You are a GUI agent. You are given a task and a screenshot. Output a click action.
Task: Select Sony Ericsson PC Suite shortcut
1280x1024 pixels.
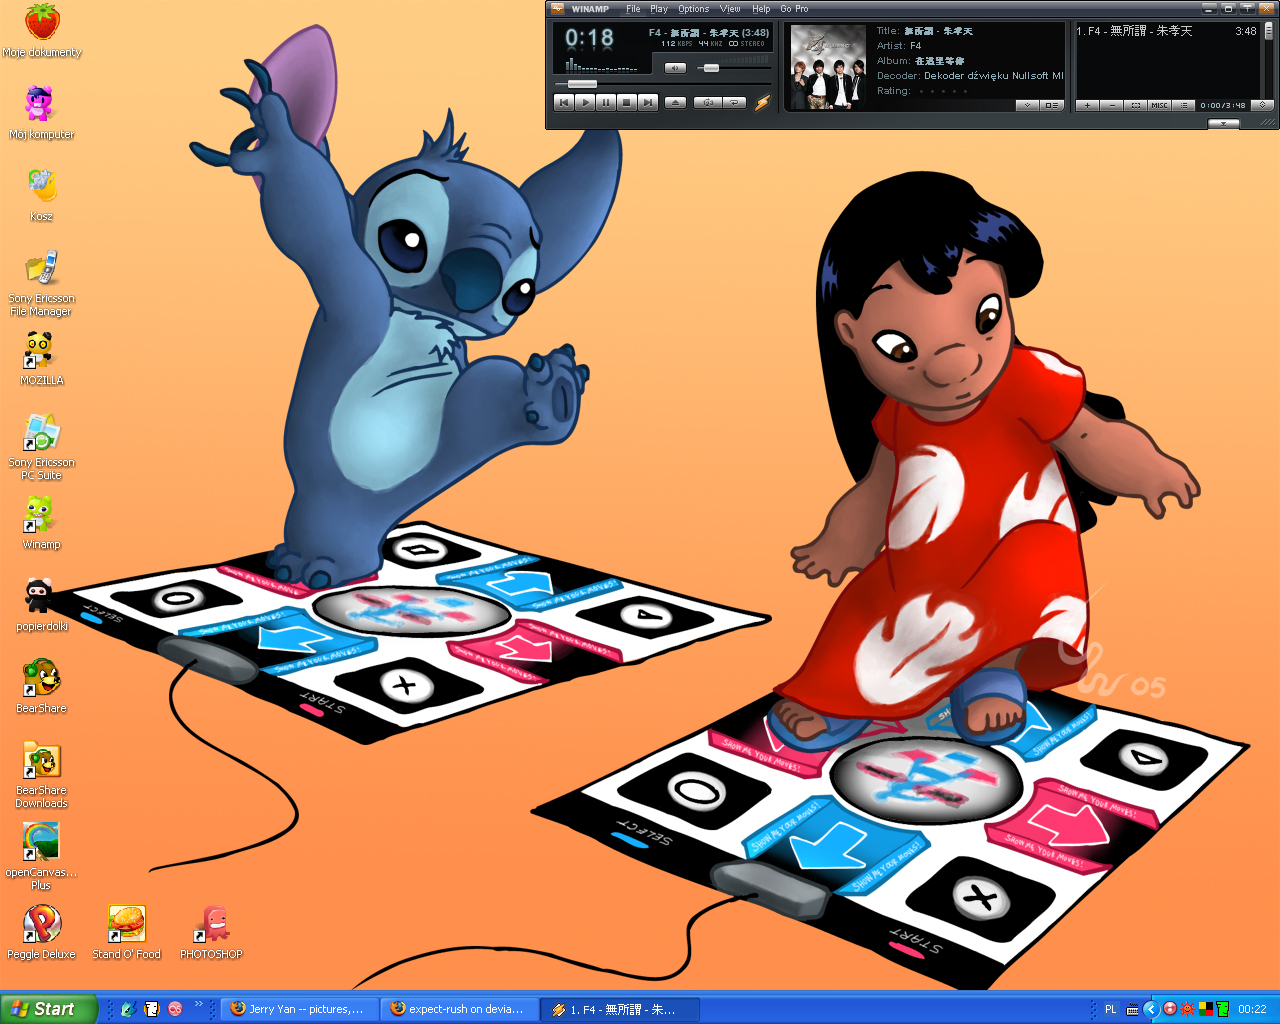click(x=42, y=447)
